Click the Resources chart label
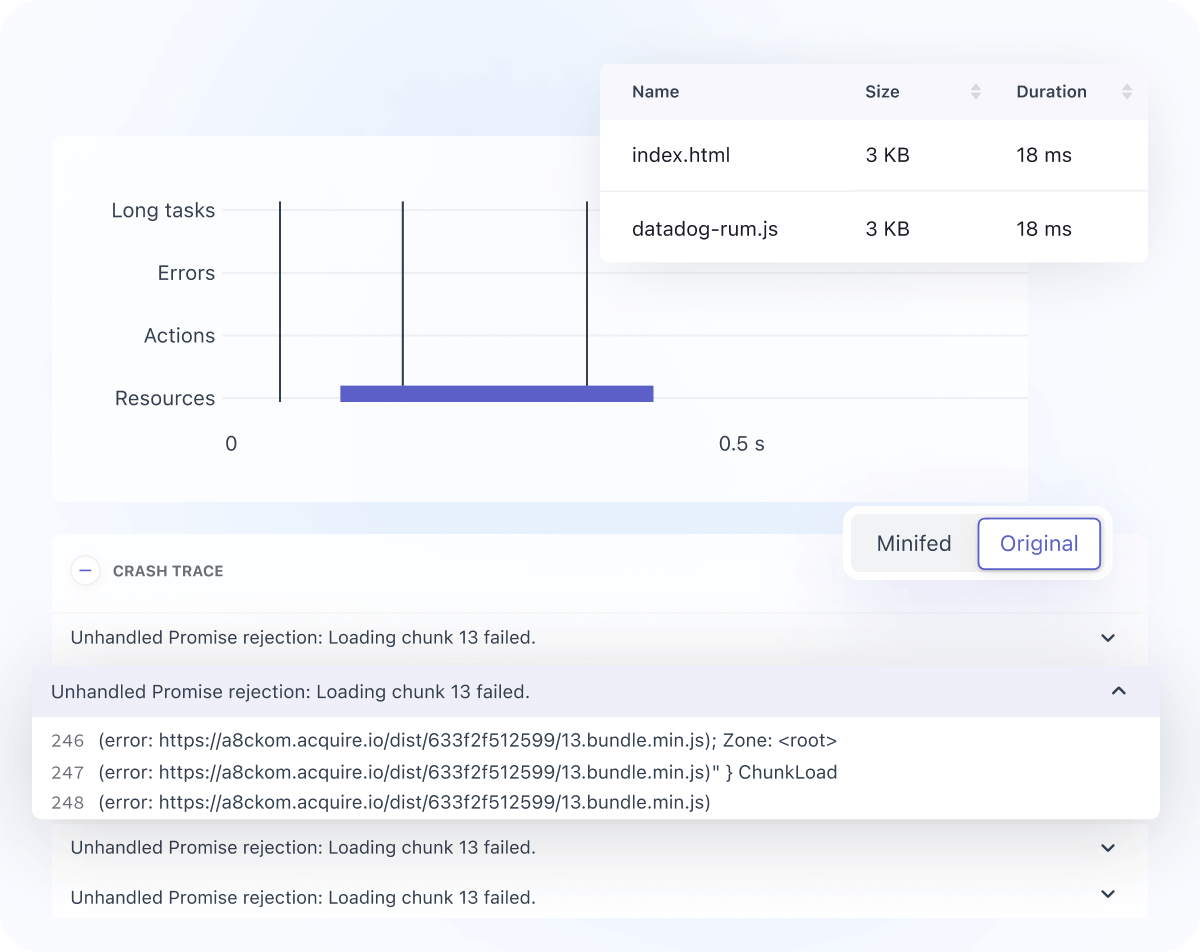This screenshot has width=1200, height=952. tap(165, 398)
